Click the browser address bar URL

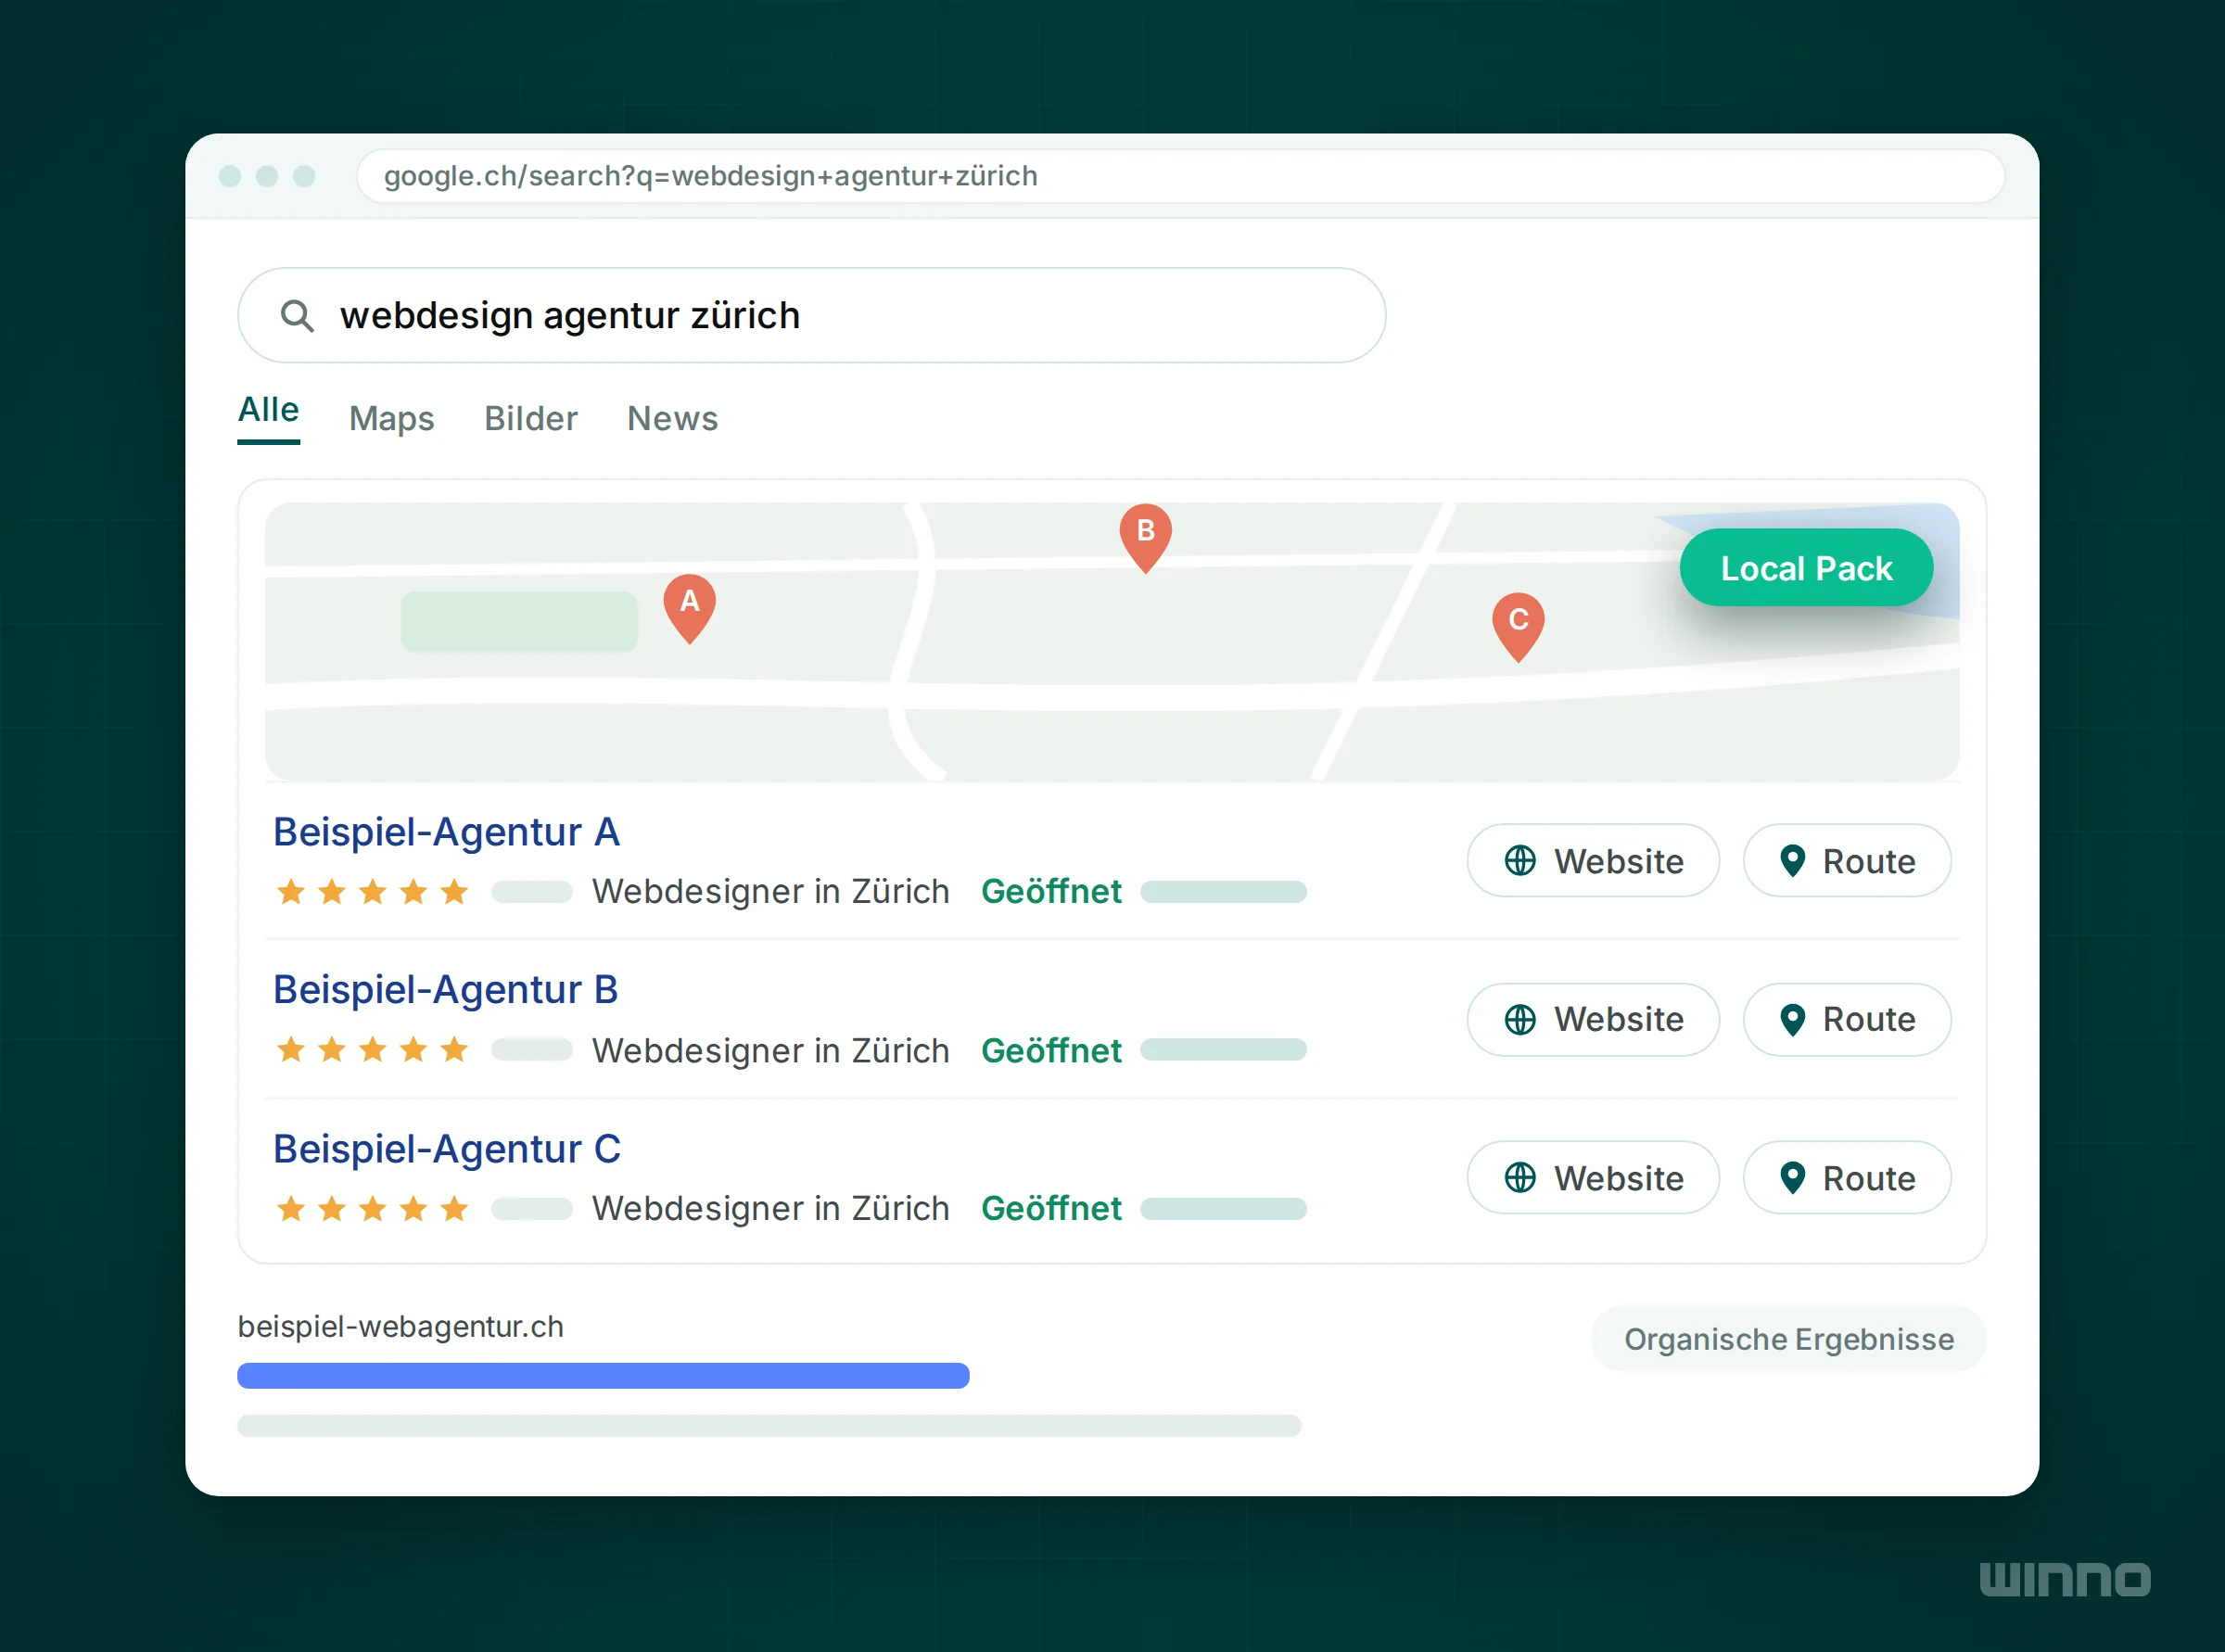(1180, 176)
